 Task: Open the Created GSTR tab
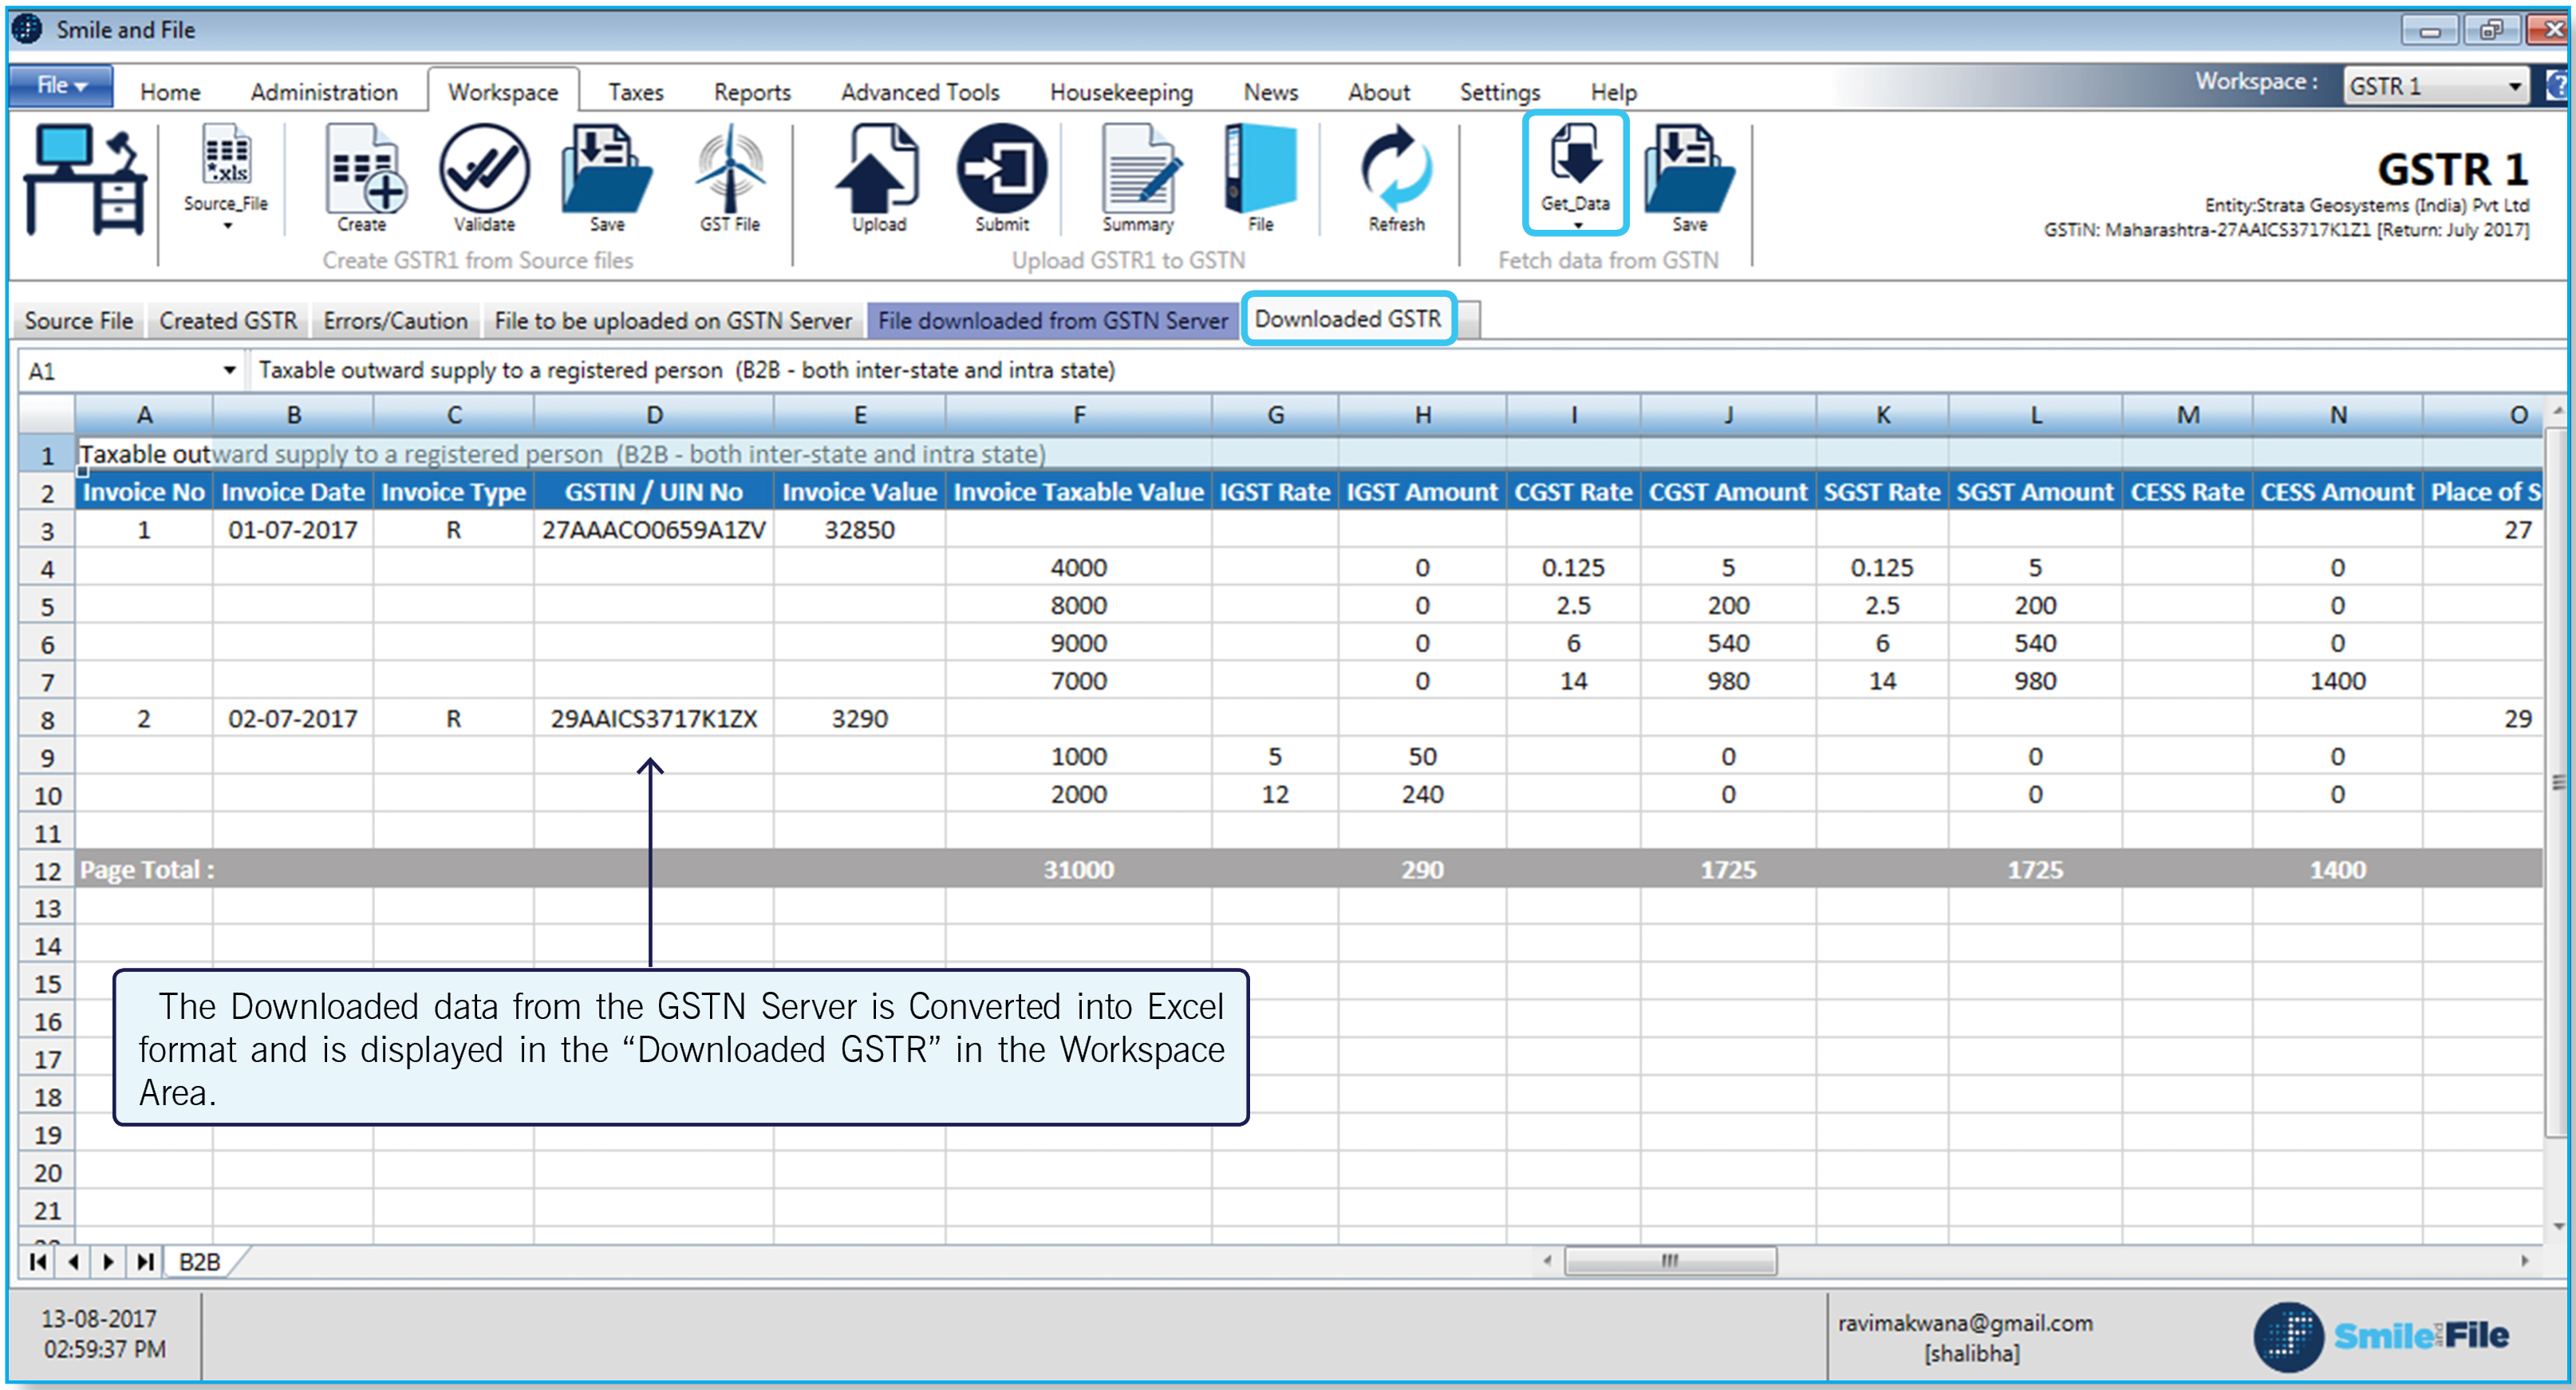(x=228, y=321)
